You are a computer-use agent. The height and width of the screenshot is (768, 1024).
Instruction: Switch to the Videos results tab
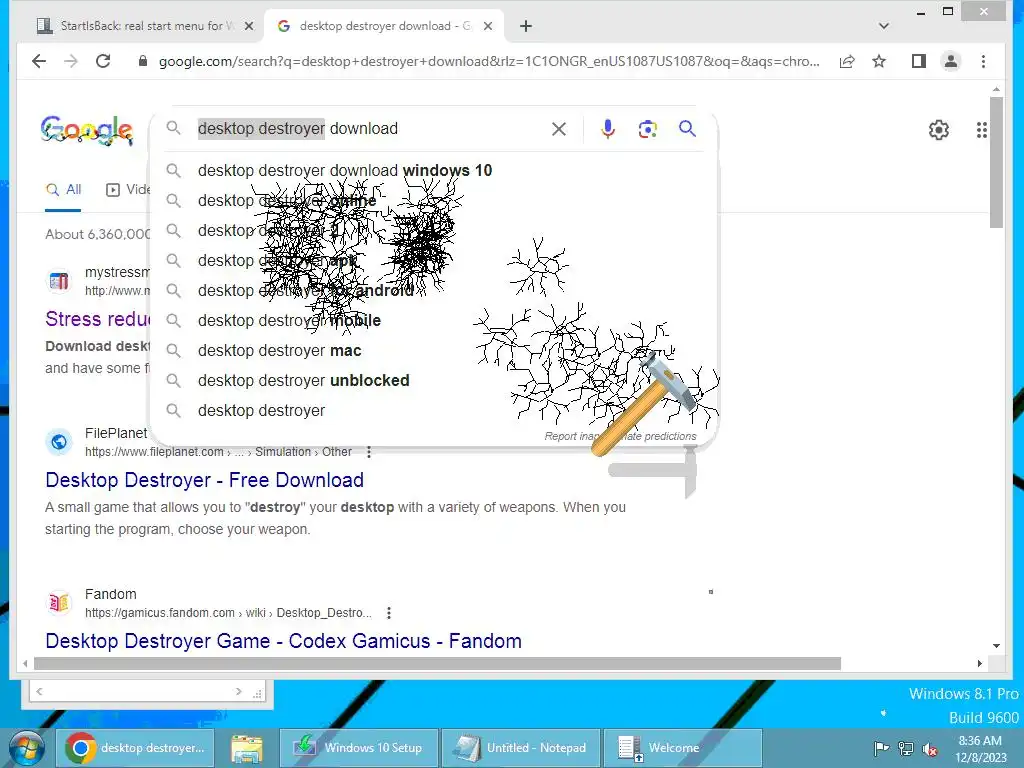click(129, 189)
